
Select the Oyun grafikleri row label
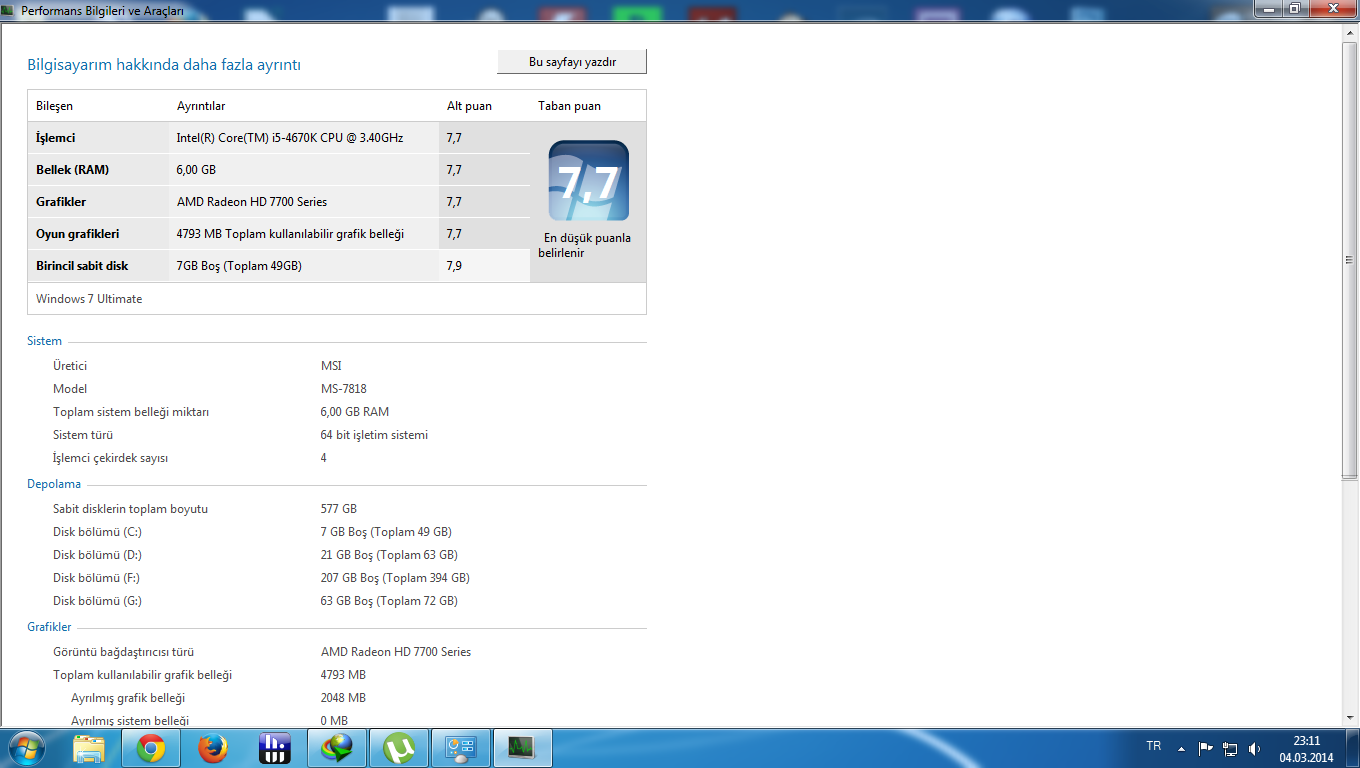(x=78, y=234)
